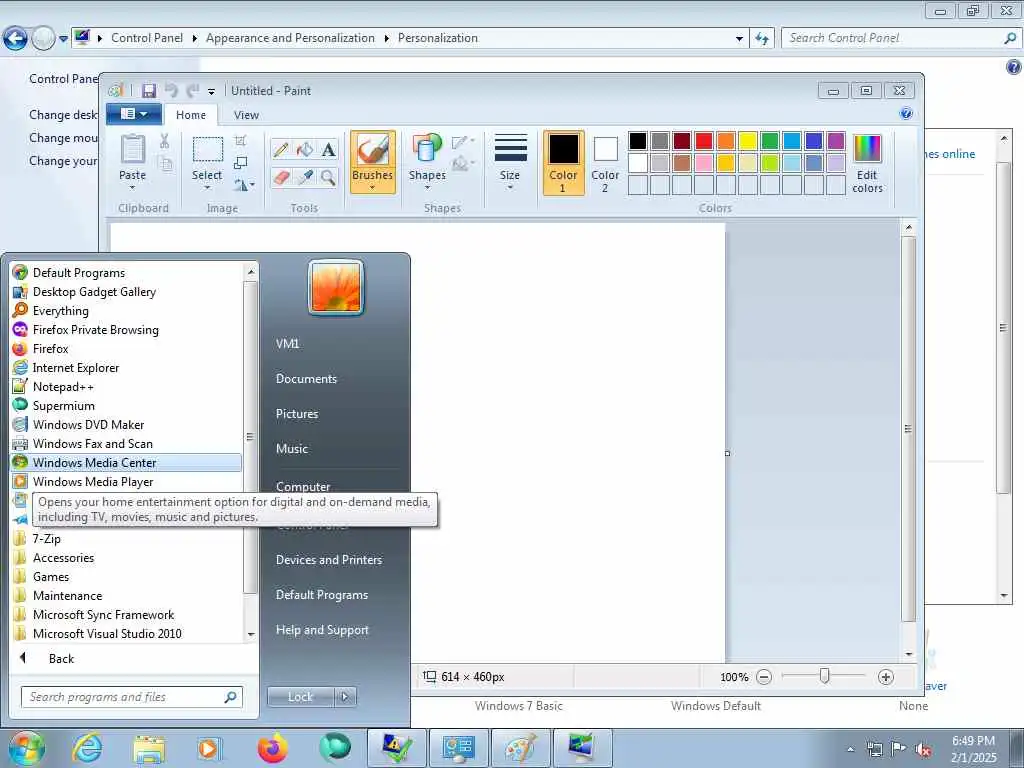Select the Pencil tool in Paint
The height and width of the screenshot is (768, 1024).
[x=281, y=150]
